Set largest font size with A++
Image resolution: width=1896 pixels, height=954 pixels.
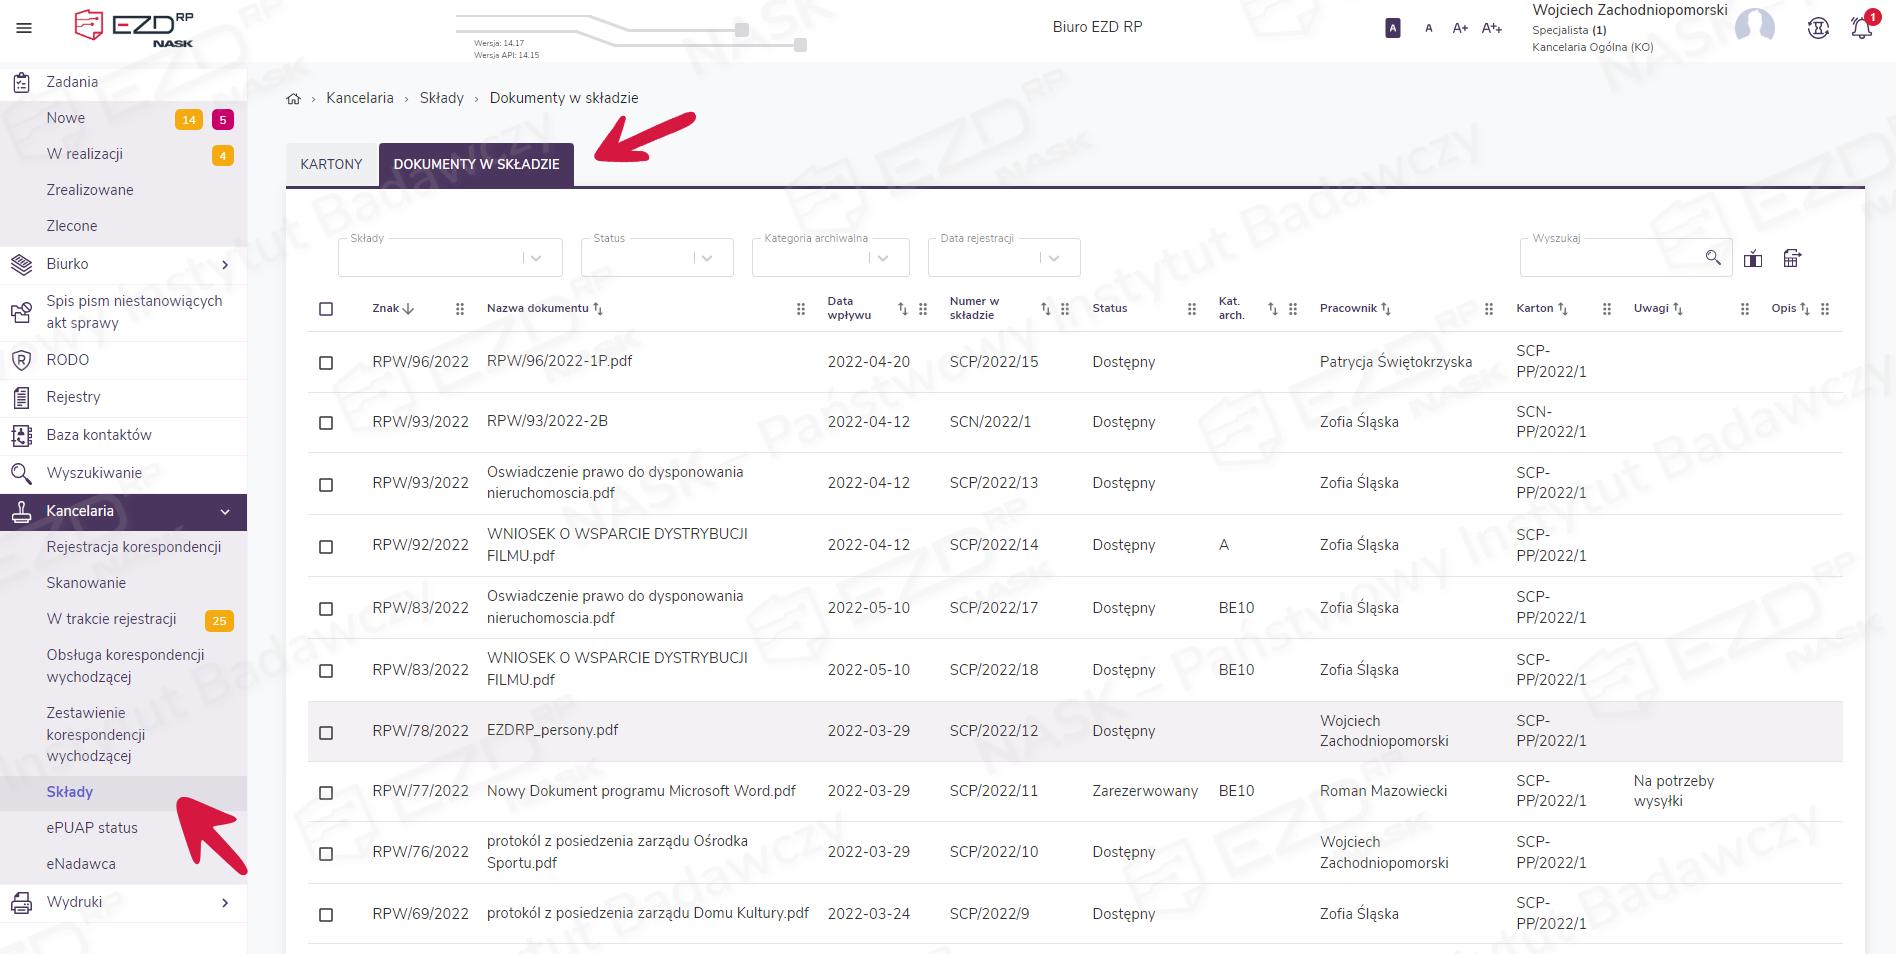click(x=1491, y=28)
